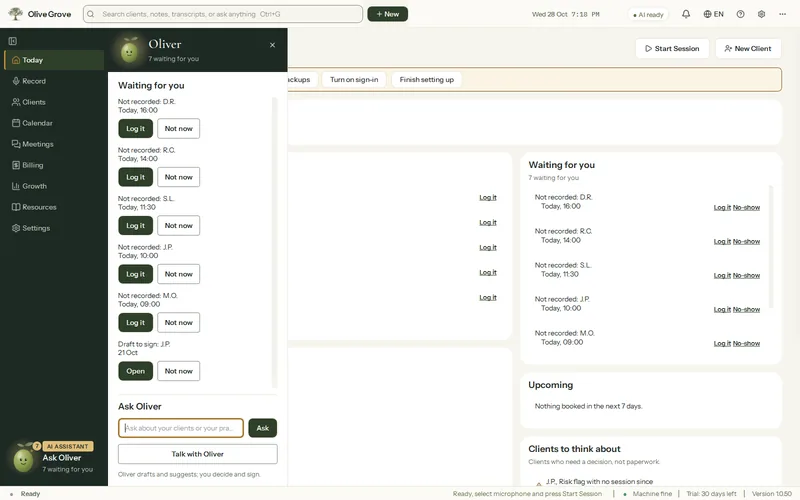Viewport: 800px width, 500px height.
Task: Click Talk with Oliver button
Action: (197, 454)
